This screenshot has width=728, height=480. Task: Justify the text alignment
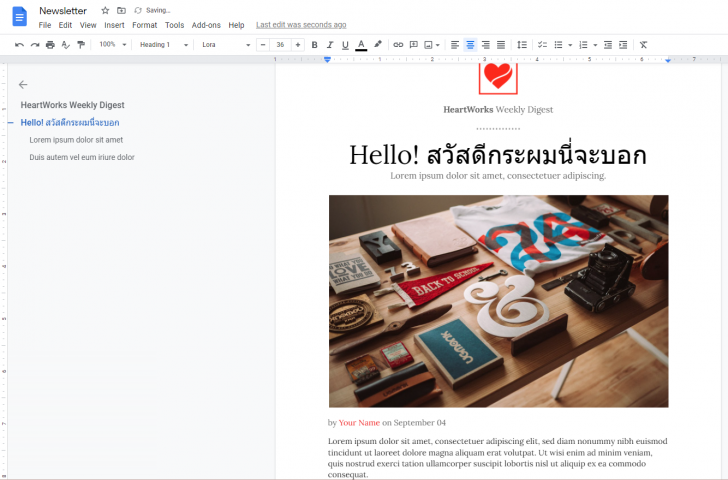[501, 45]
